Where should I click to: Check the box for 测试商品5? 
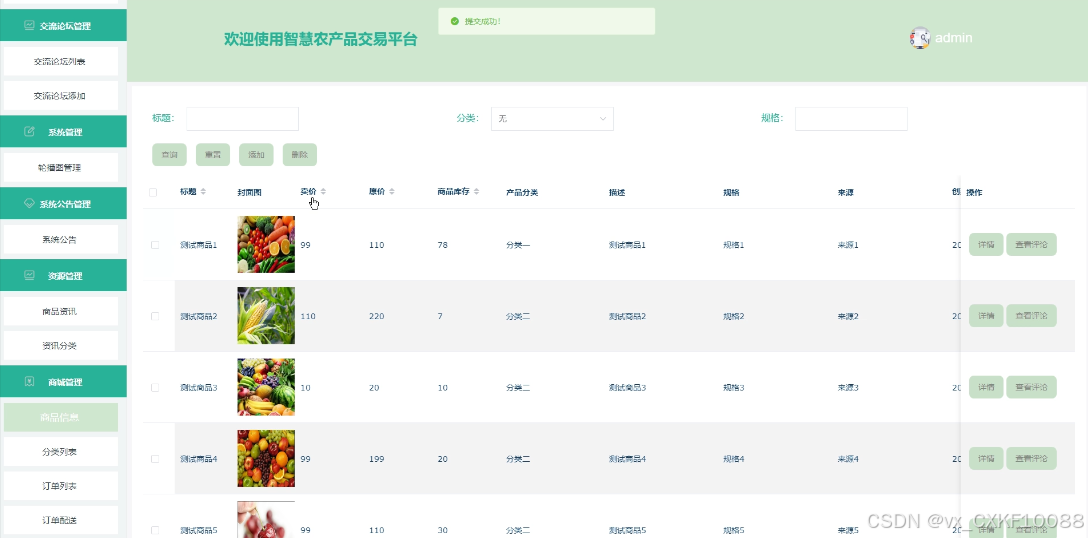pos(155,530)
